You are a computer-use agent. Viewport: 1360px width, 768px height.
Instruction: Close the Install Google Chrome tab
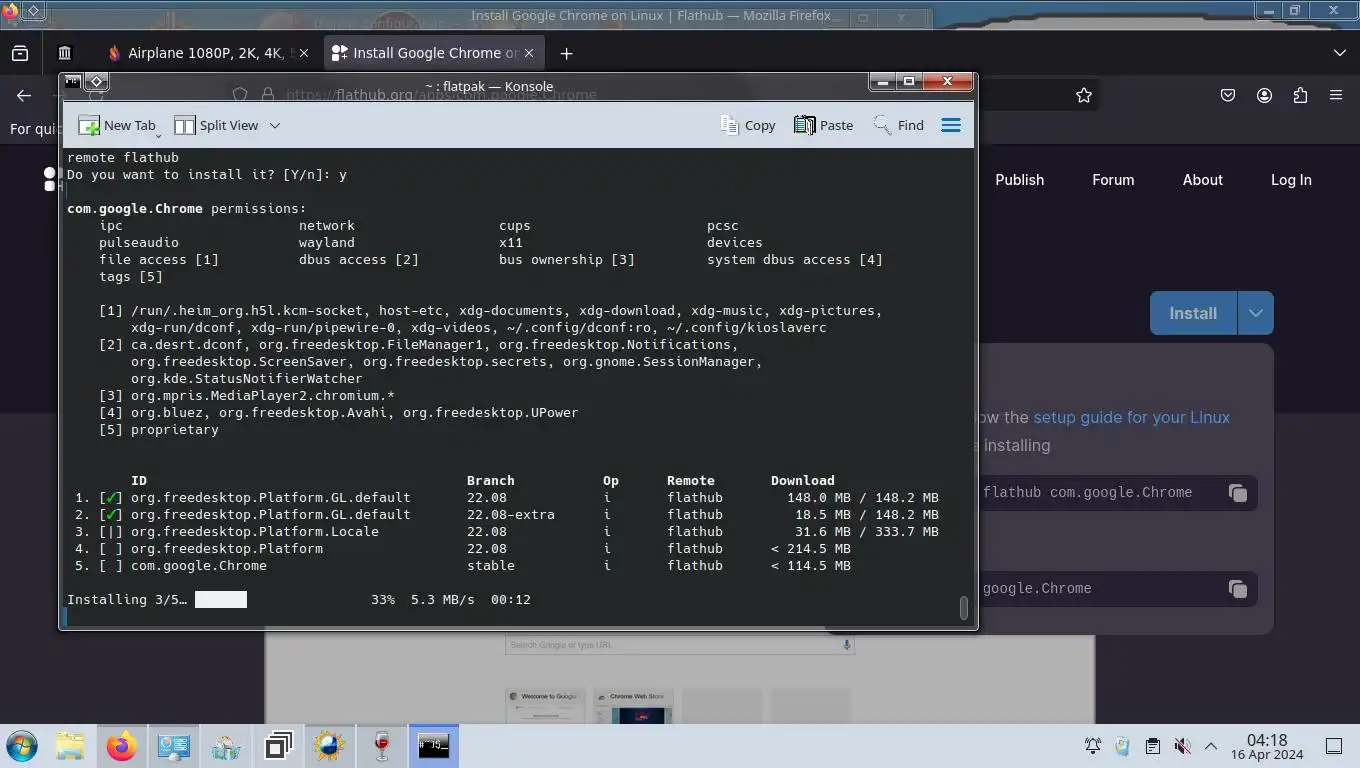(529, 53)
